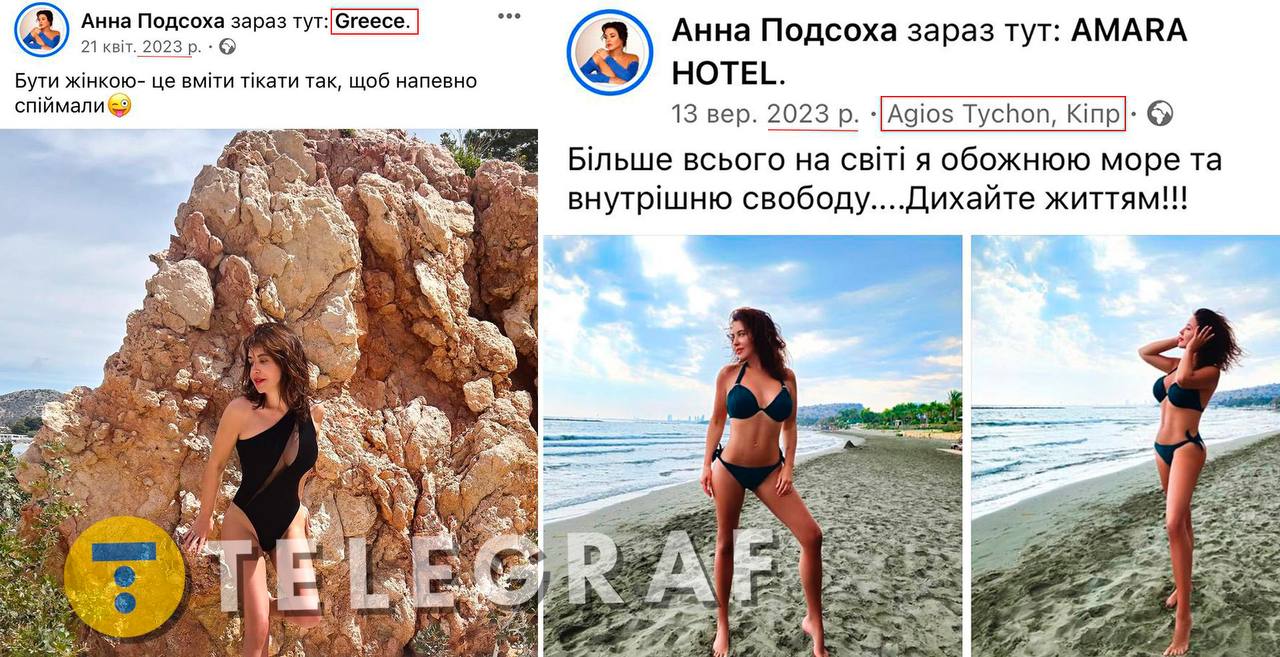The width and height of the screenshot is (1280, 657).
Task: Open side-pose beach photo on right
Action: 1126,446
